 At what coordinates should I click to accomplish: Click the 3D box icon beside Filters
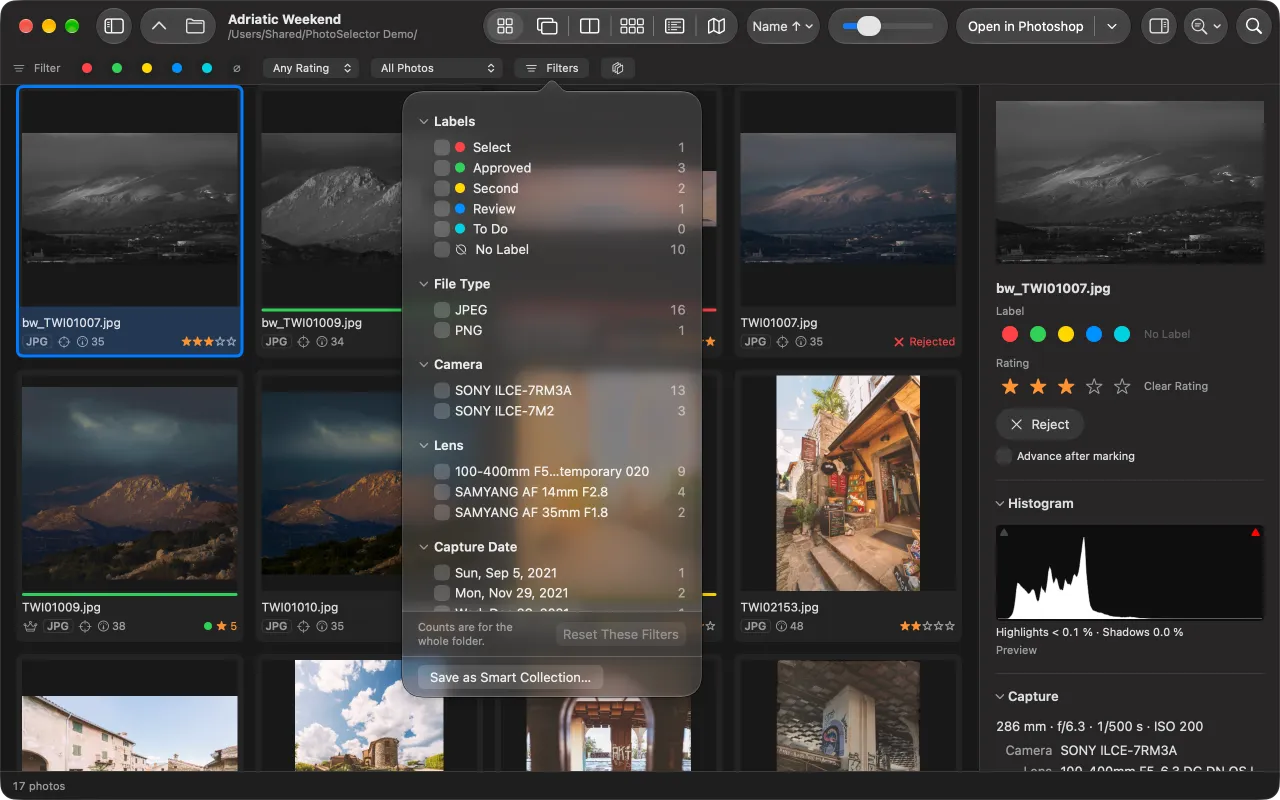click(618, 68)
